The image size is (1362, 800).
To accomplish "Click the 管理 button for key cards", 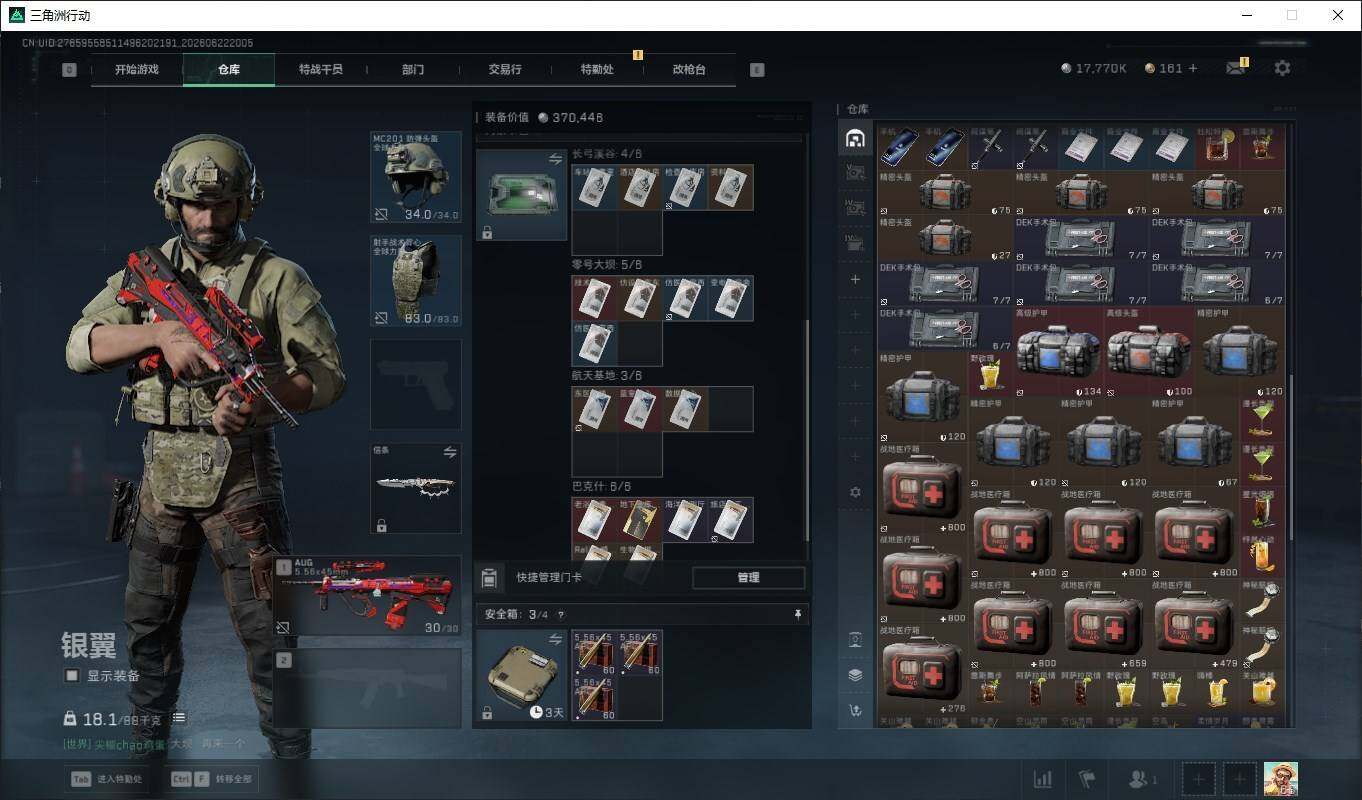I will coord(748,577).
